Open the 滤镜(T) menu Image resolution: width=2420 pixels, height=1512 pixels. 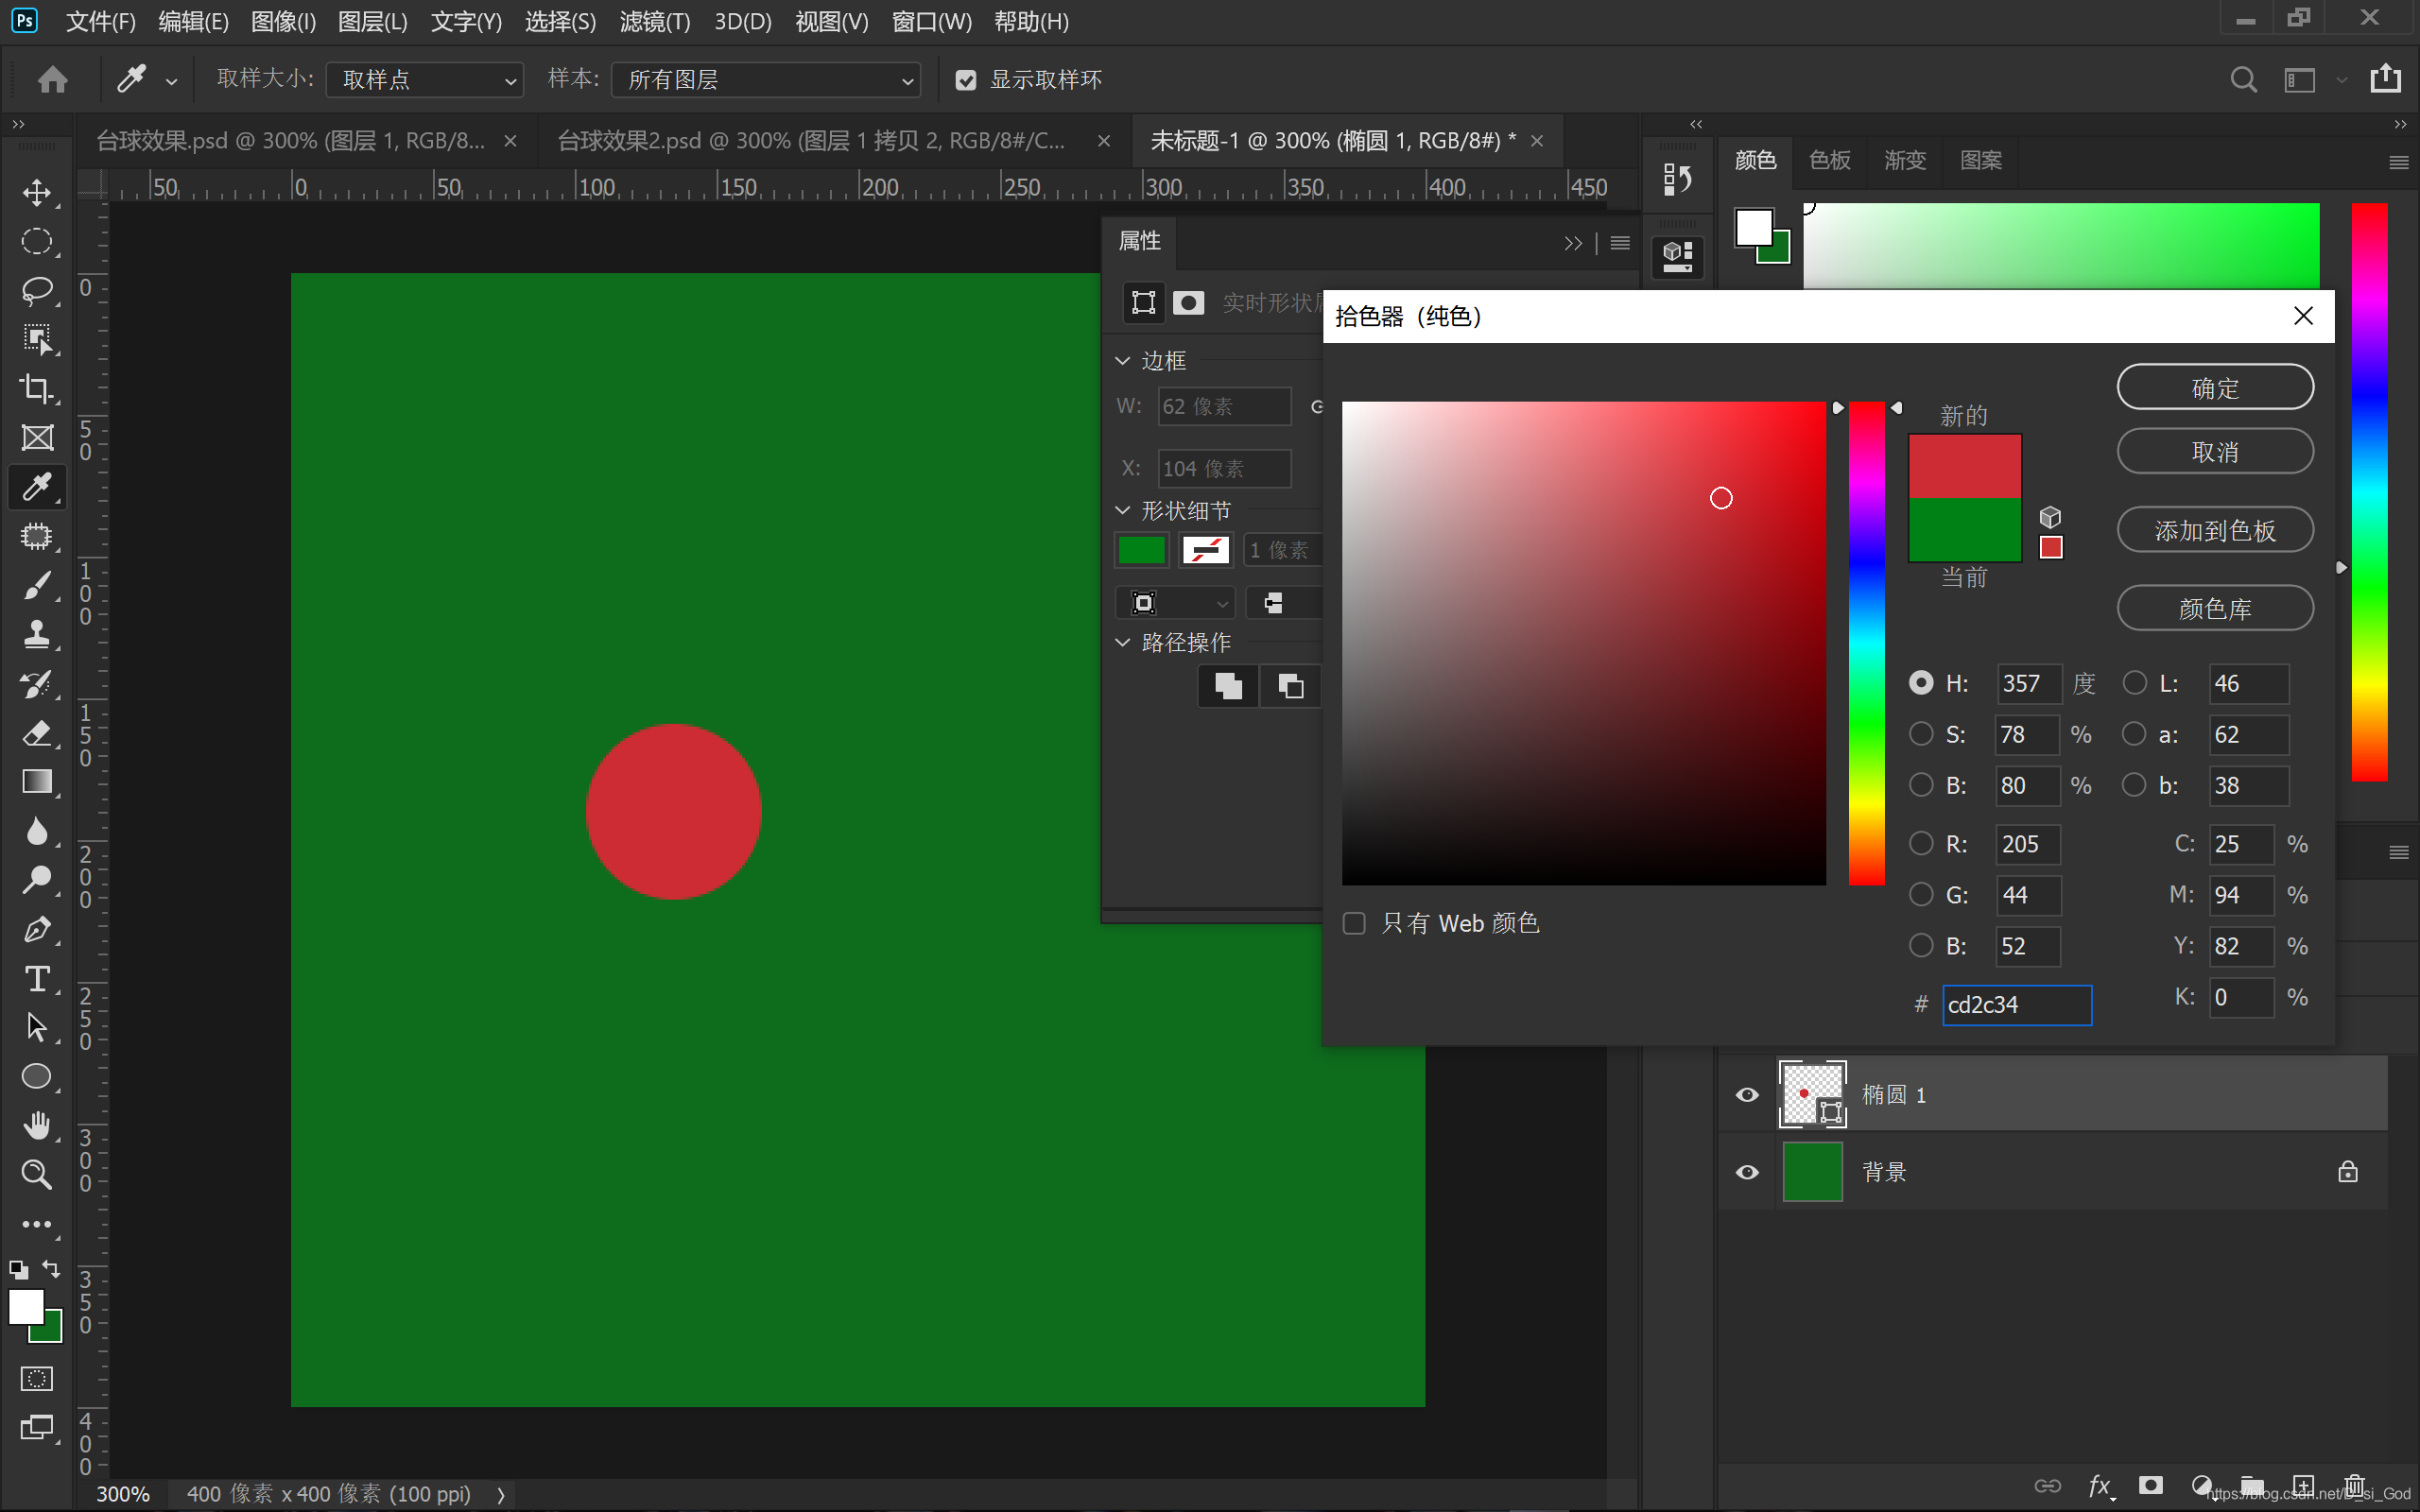654,21
